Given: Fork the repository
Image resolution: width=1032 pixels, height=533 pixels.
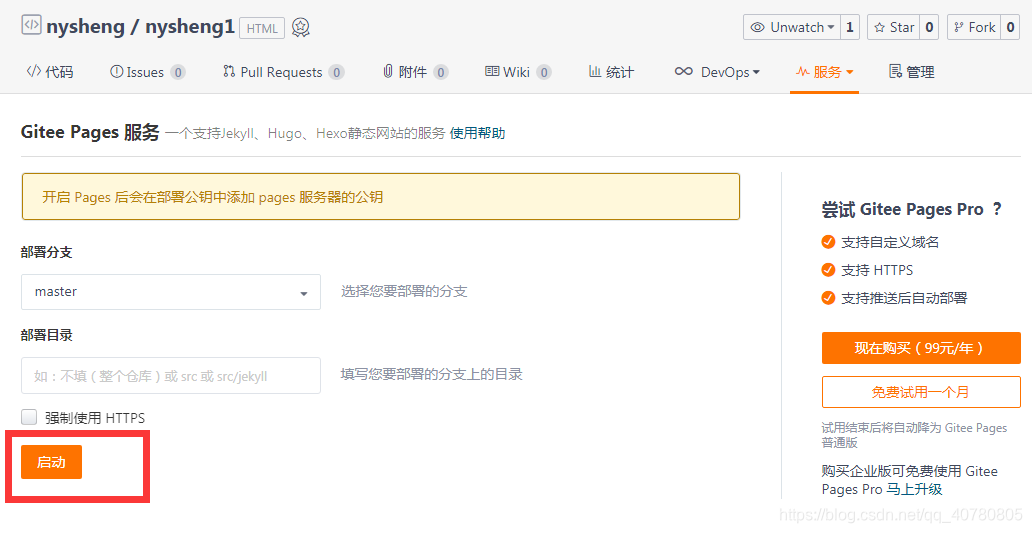Looking at the screenshot, I should [974, 28].
